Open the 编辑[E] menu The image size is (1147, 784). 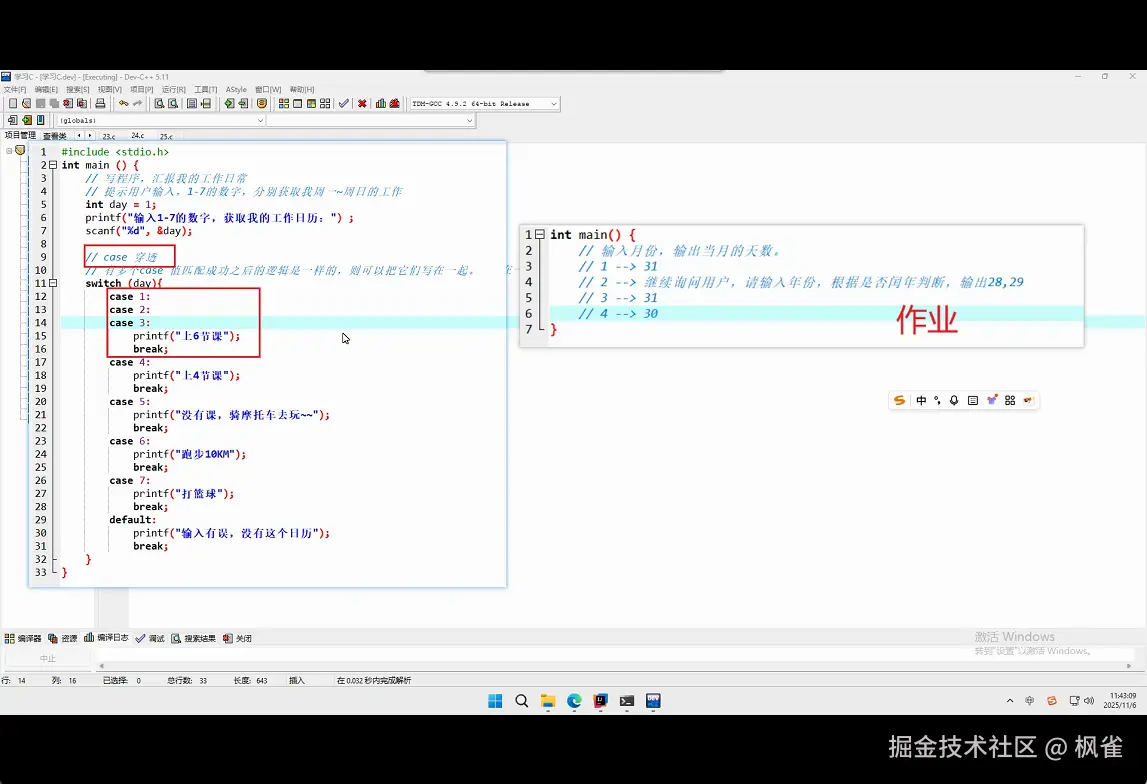[x=45, y=89]
